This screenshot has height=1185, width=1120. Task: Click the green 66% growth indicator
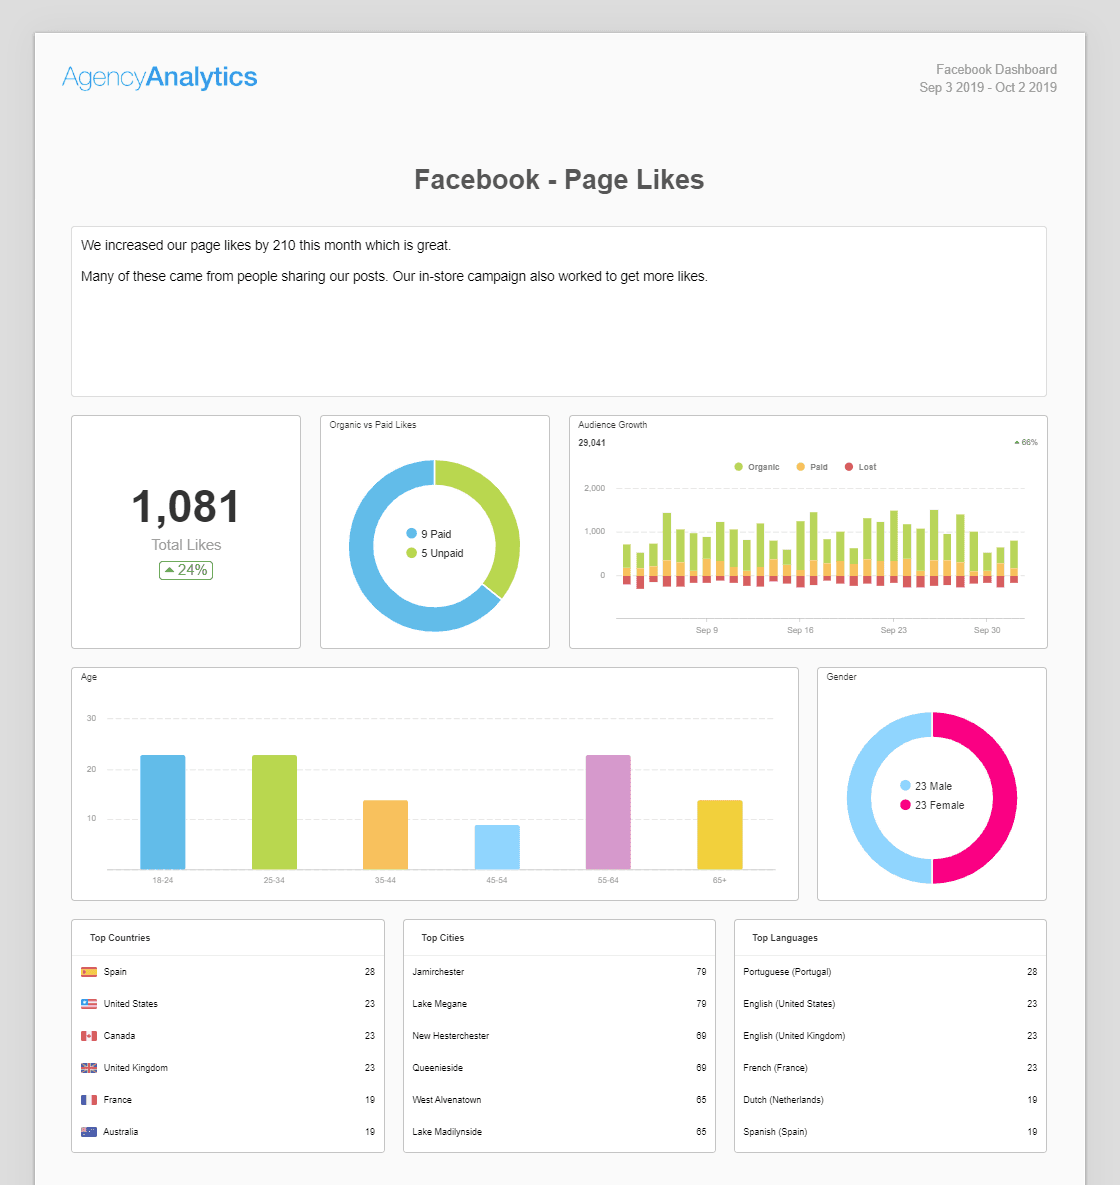point(1025,440)
